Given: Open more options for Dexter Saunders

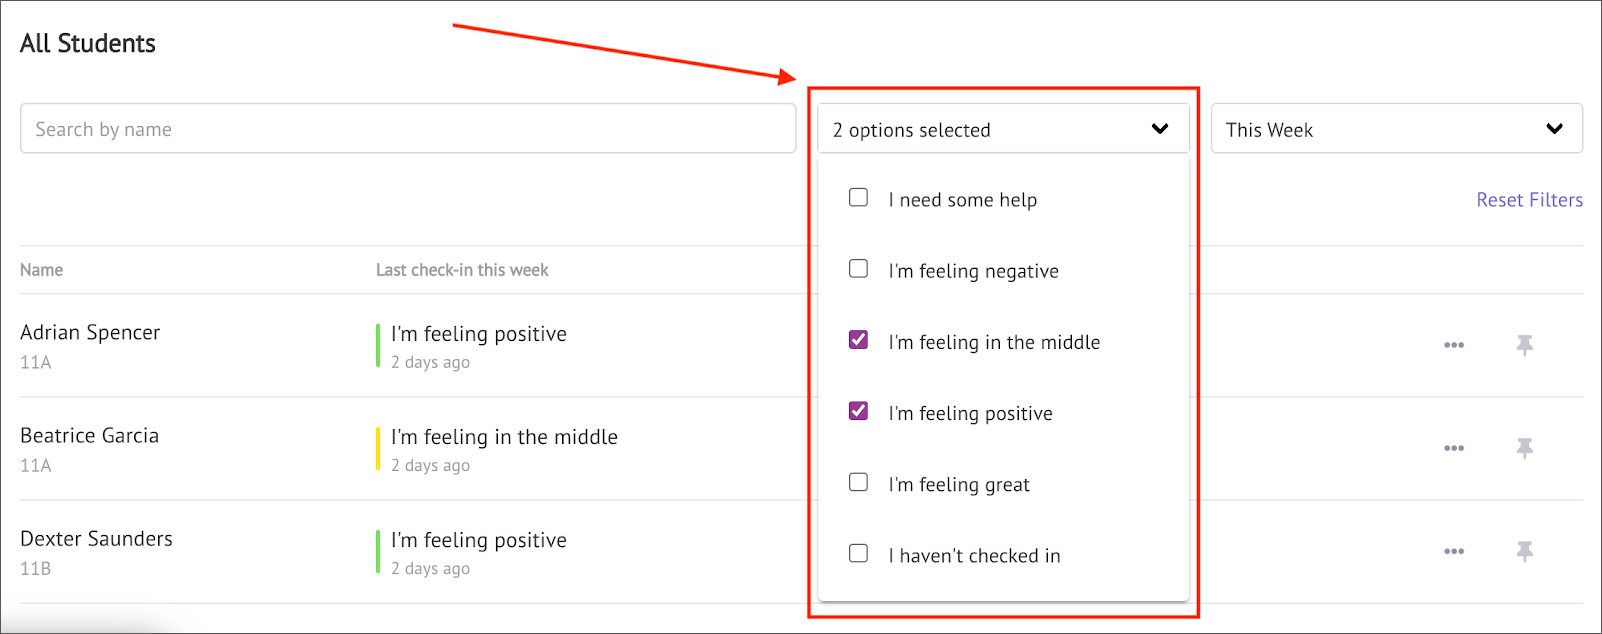Looking at the screenshot, I should pyautogui.click(x=1454, y=551).
